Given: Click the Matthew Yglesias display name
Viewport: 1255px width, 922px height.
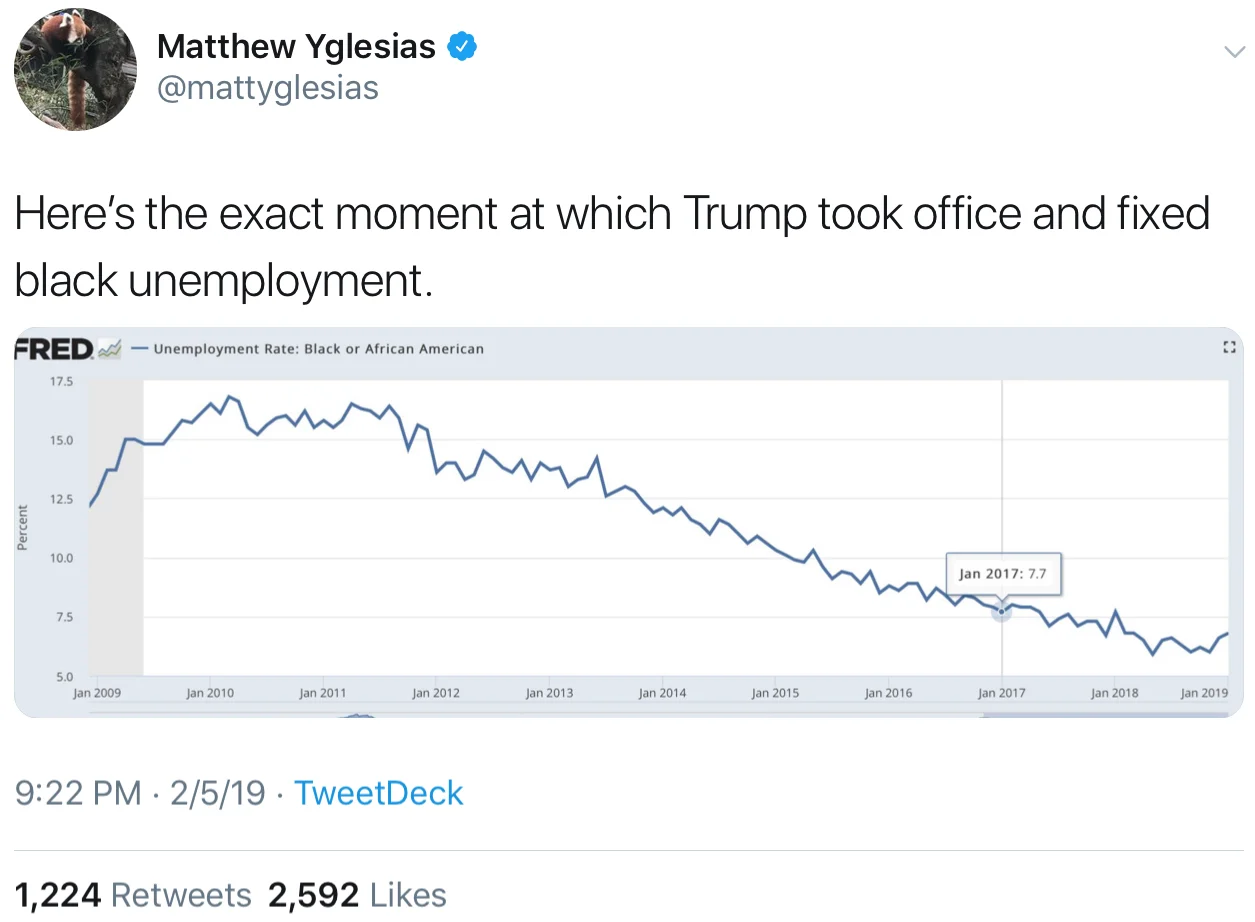Looking at the screenshot, I should tap(296, 46).
